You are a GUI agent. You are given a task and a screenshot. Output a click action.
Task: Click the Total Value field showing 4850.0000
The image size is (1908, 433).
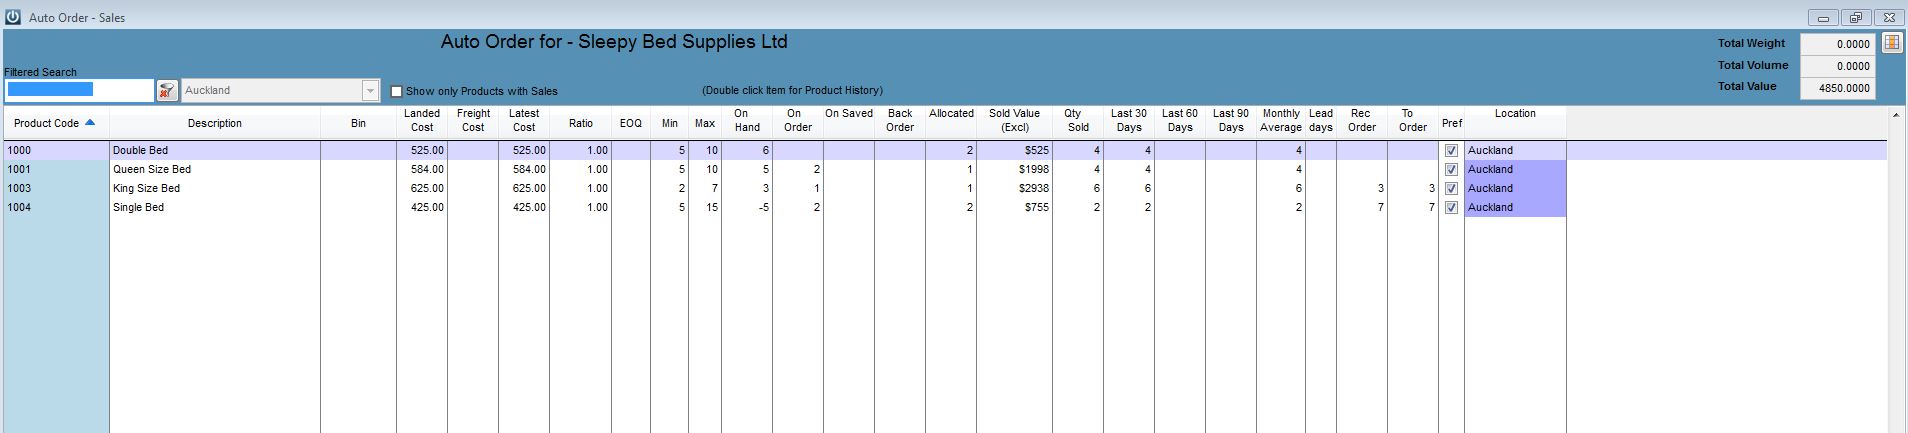point(1837,88)
